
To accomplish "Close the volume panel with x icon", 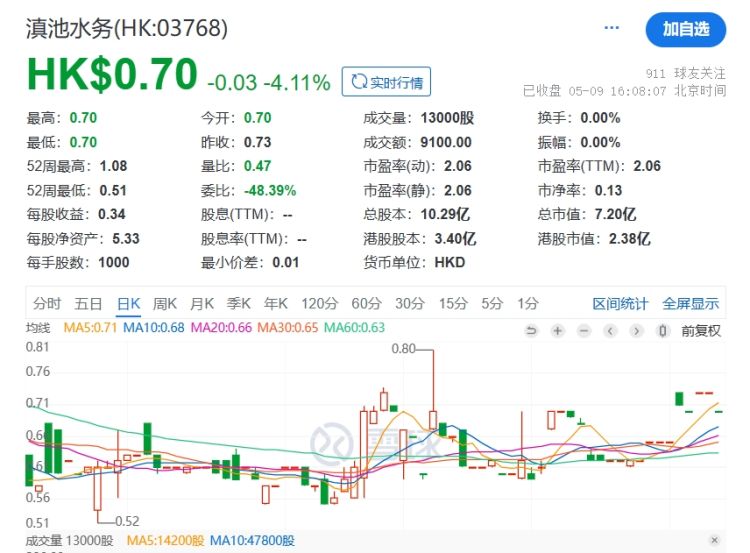I will pos(715,540).
